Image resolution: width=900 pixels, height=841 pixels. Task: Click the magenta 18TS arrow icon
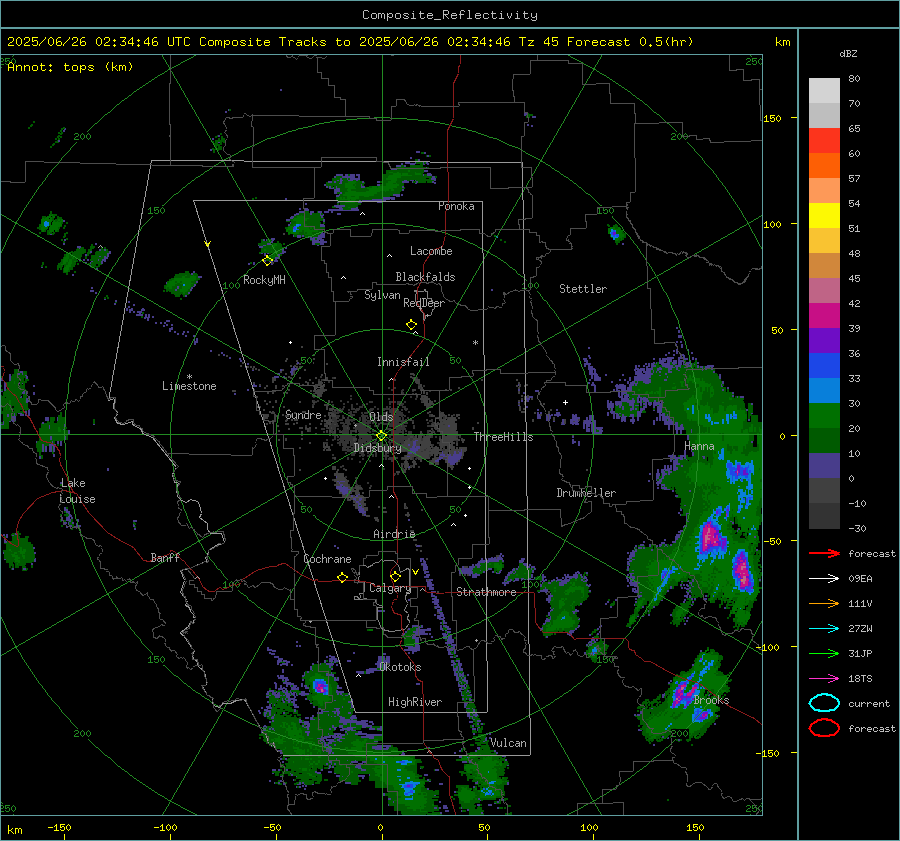pos(824,679)
